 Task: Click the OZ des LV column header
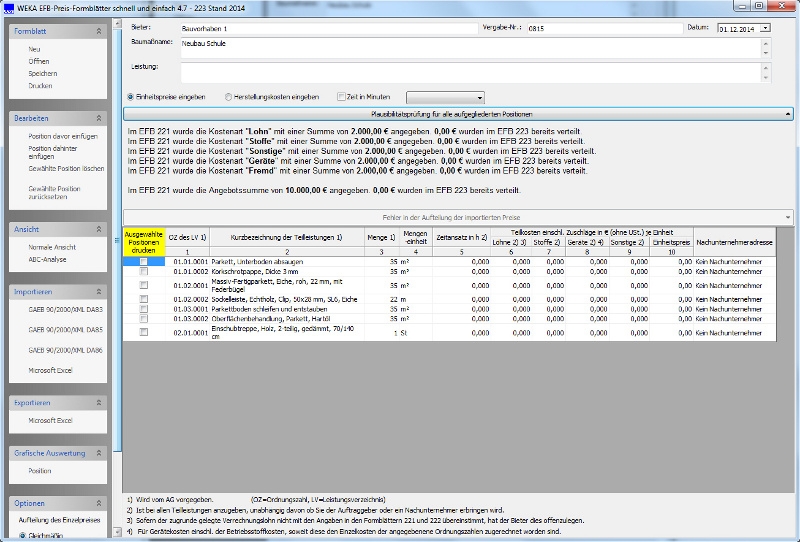point(187,237)
